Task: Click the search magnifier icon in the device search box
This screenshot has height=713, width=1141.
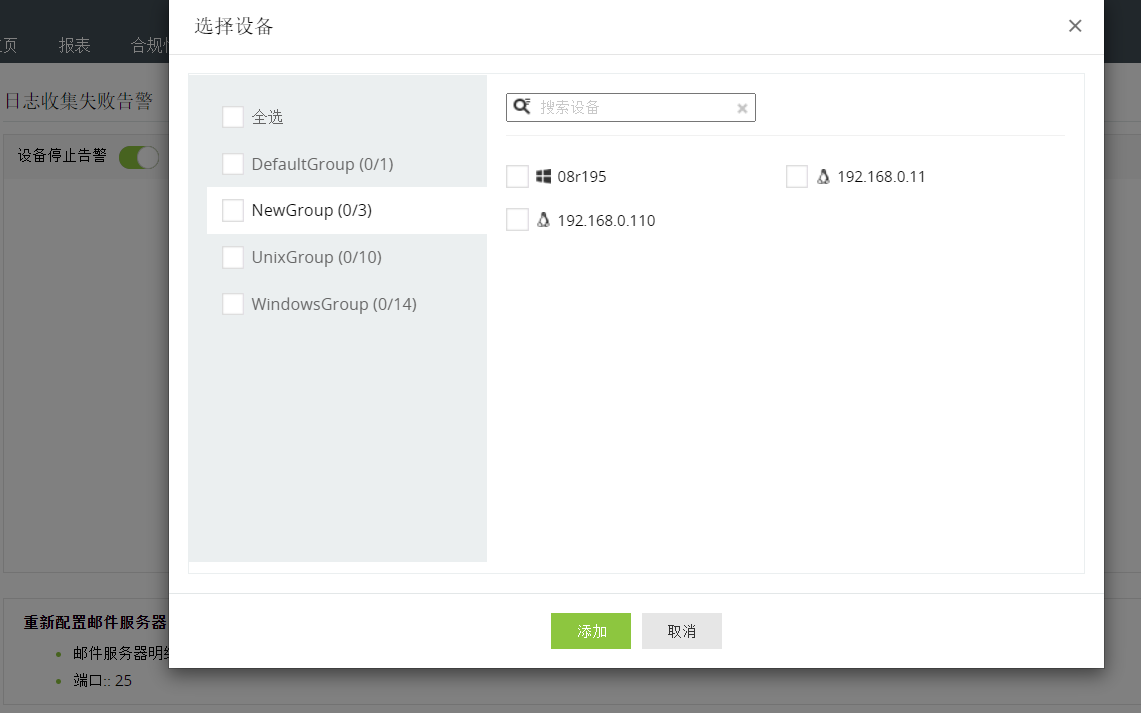Action: [x=522, y=107]
